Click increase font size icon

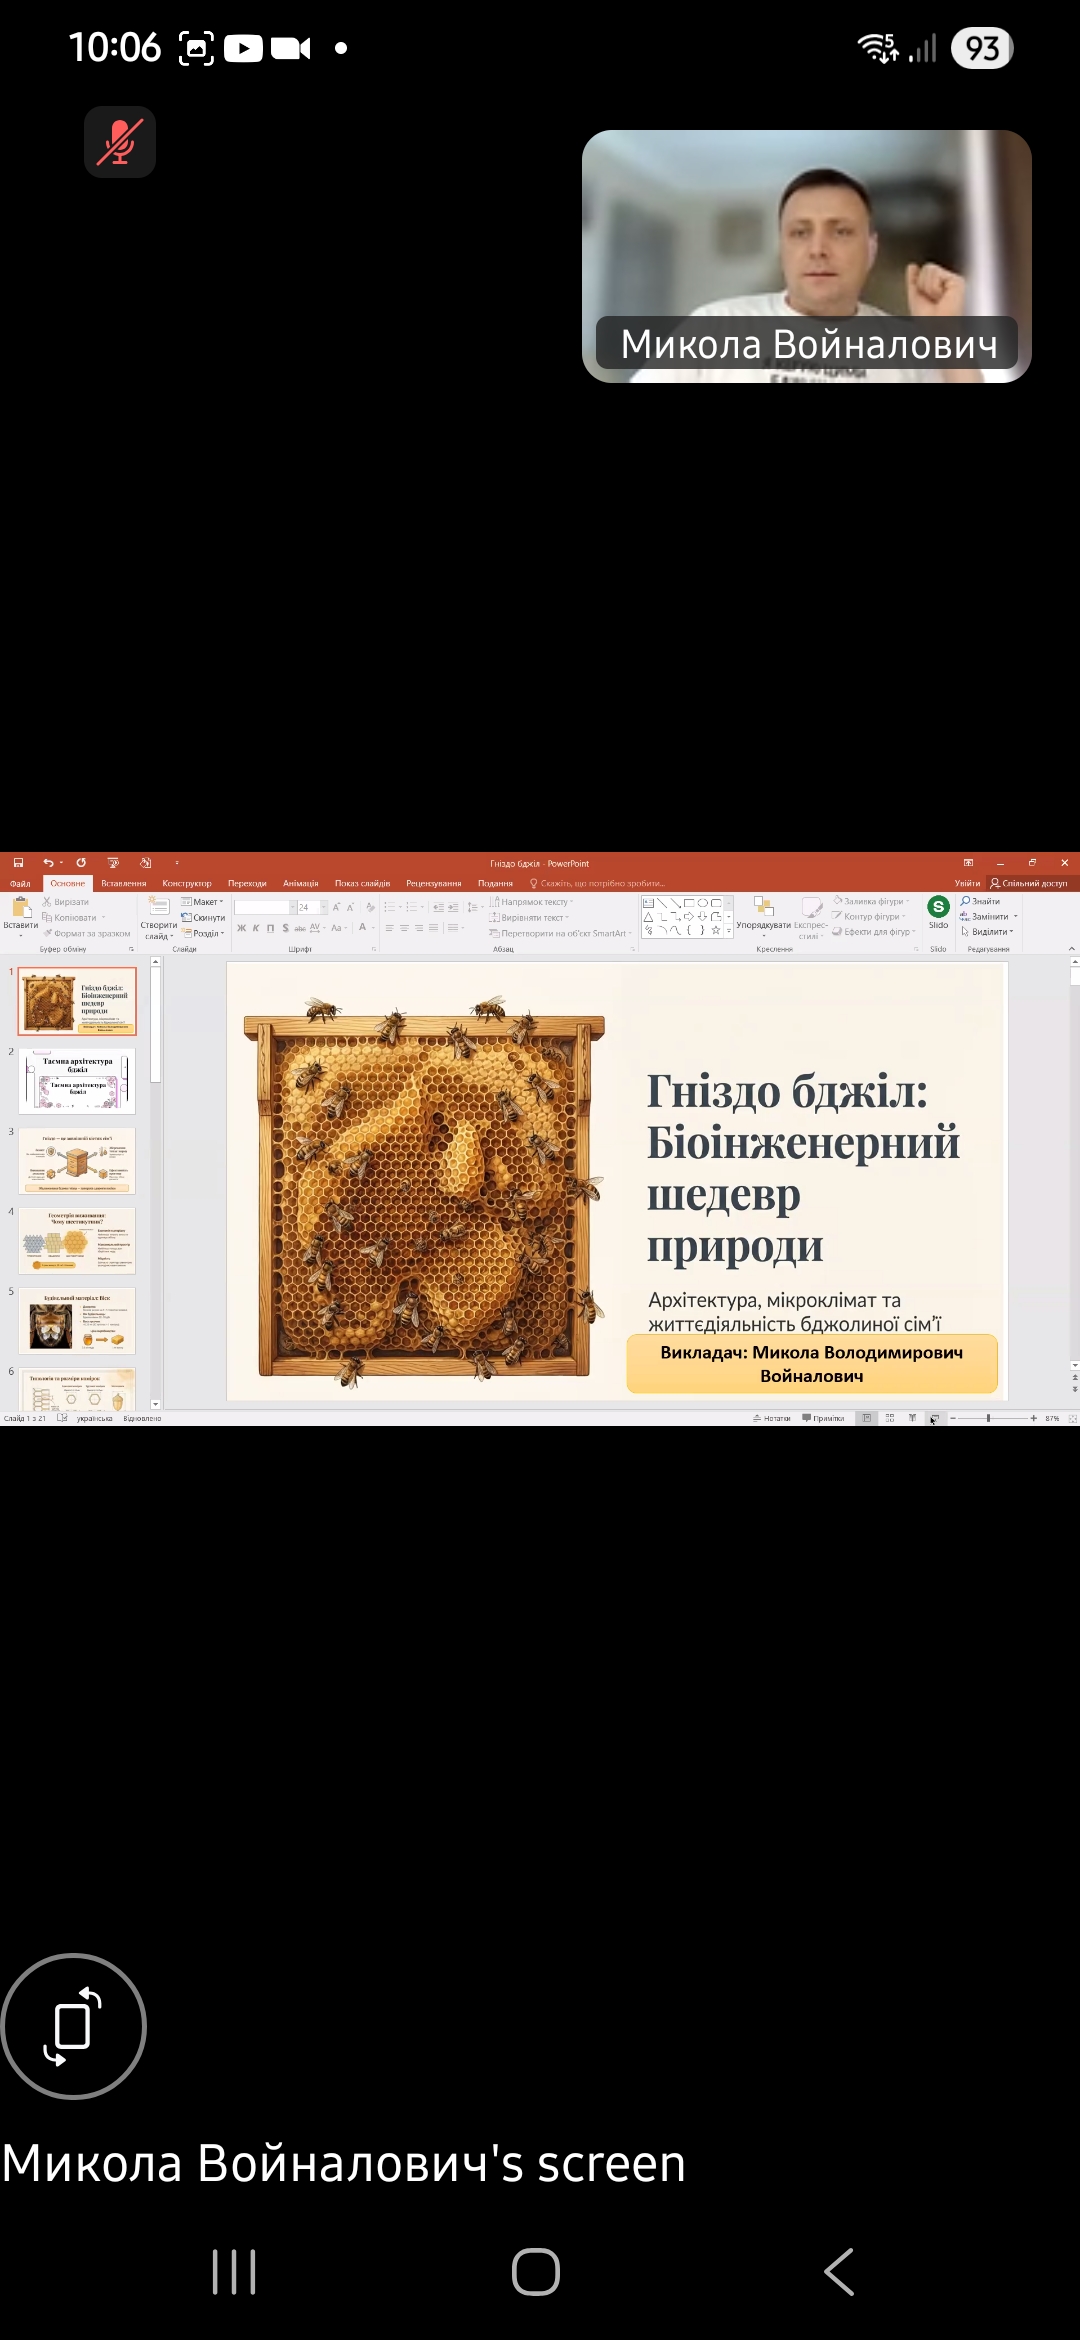click(337, 907)
